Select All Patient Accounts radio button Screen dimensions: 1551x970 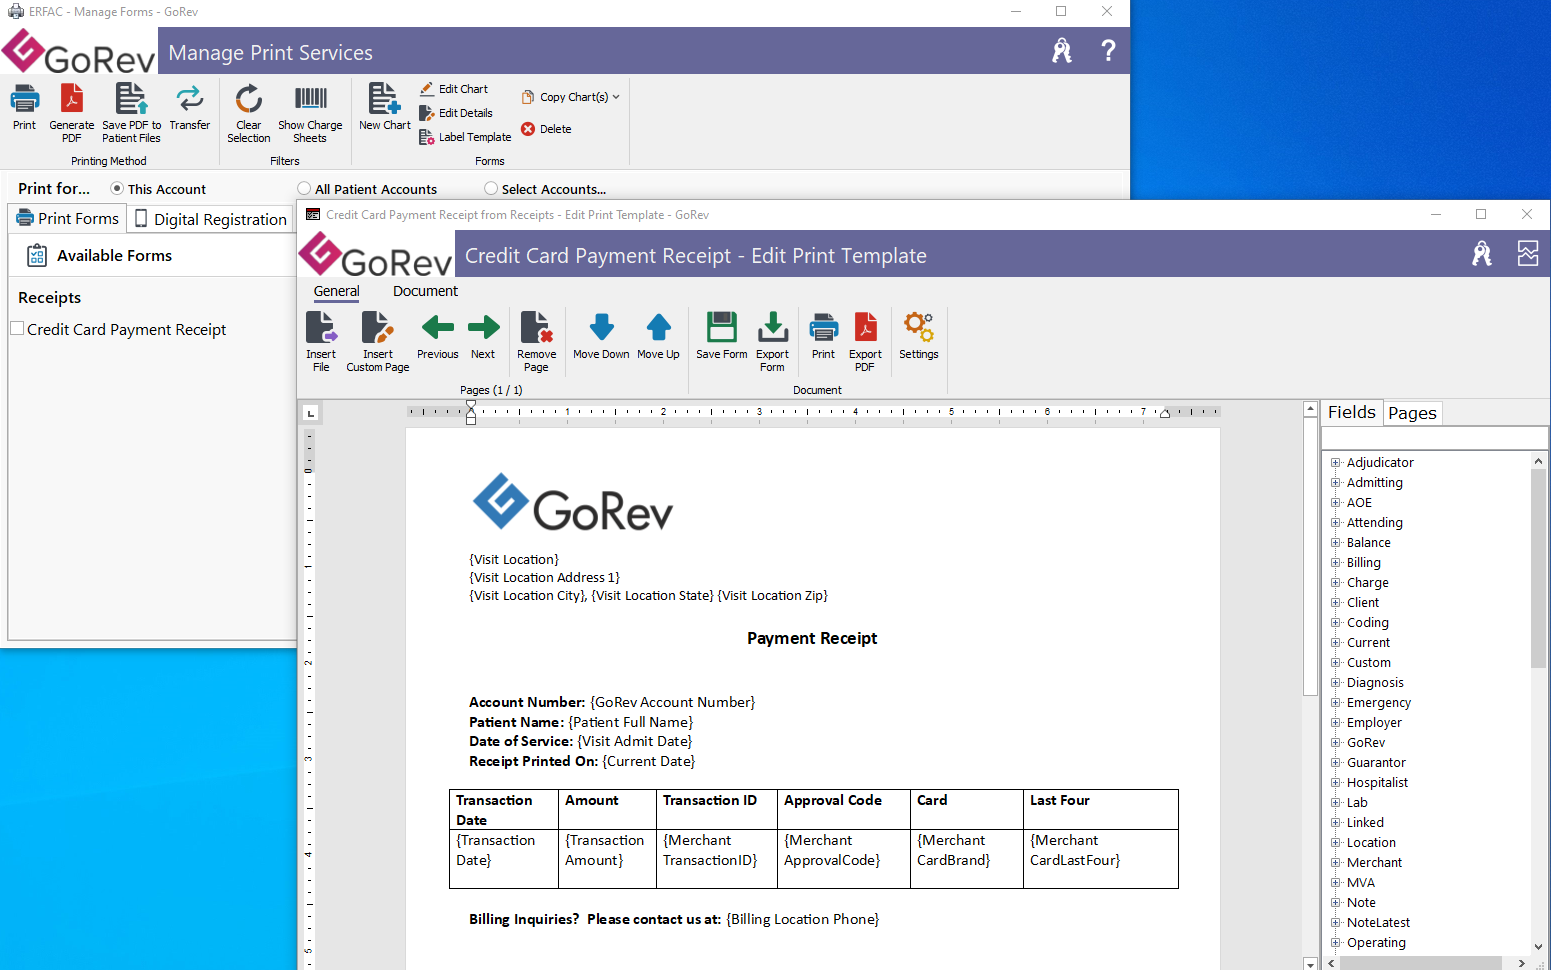[x=304, y=188]
